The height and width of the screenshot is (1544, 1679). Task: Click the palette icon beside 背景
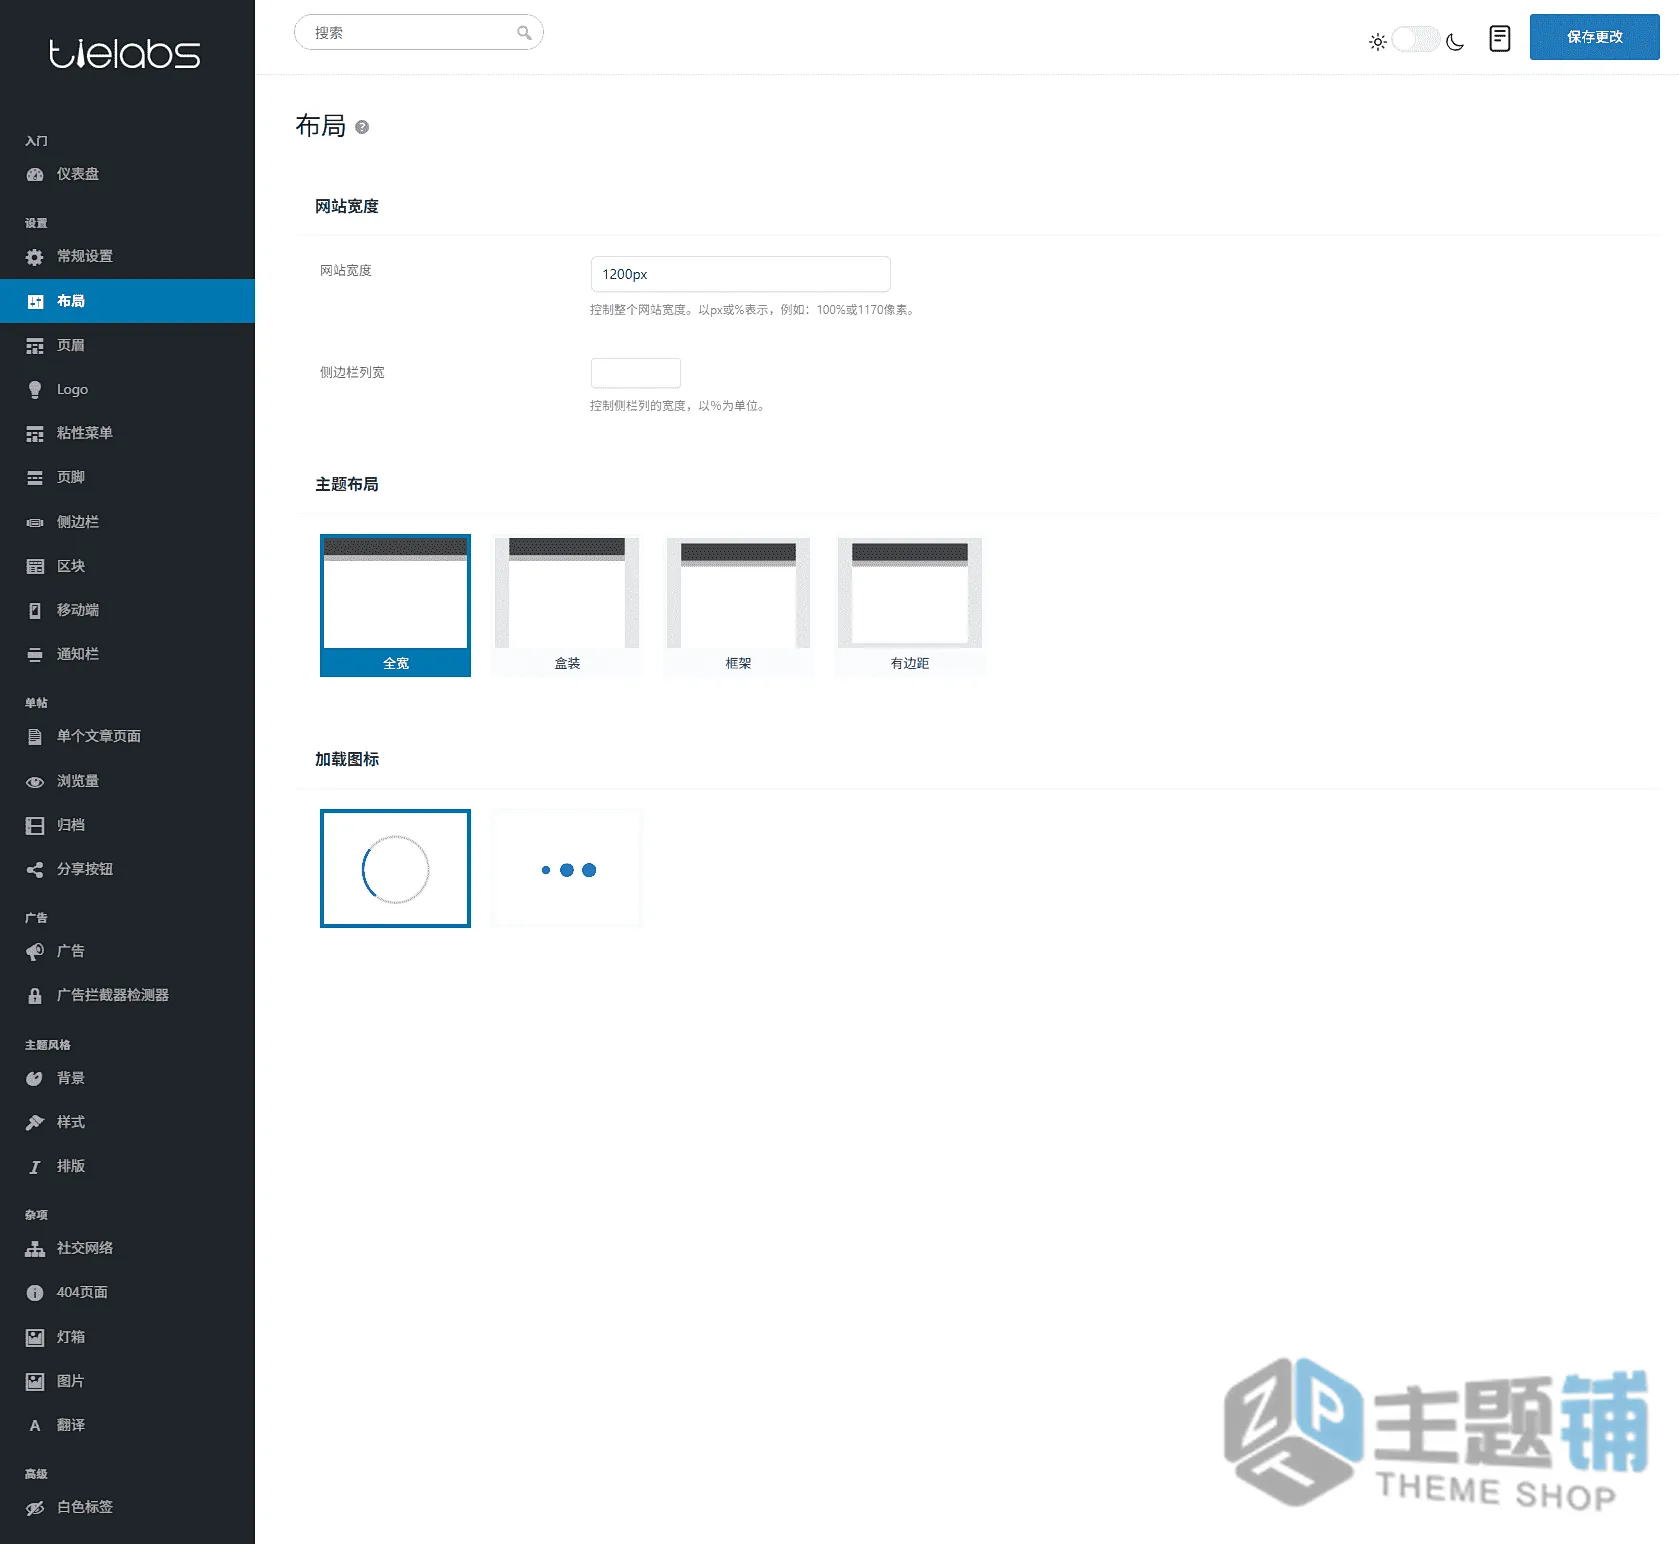point(35,1079)
